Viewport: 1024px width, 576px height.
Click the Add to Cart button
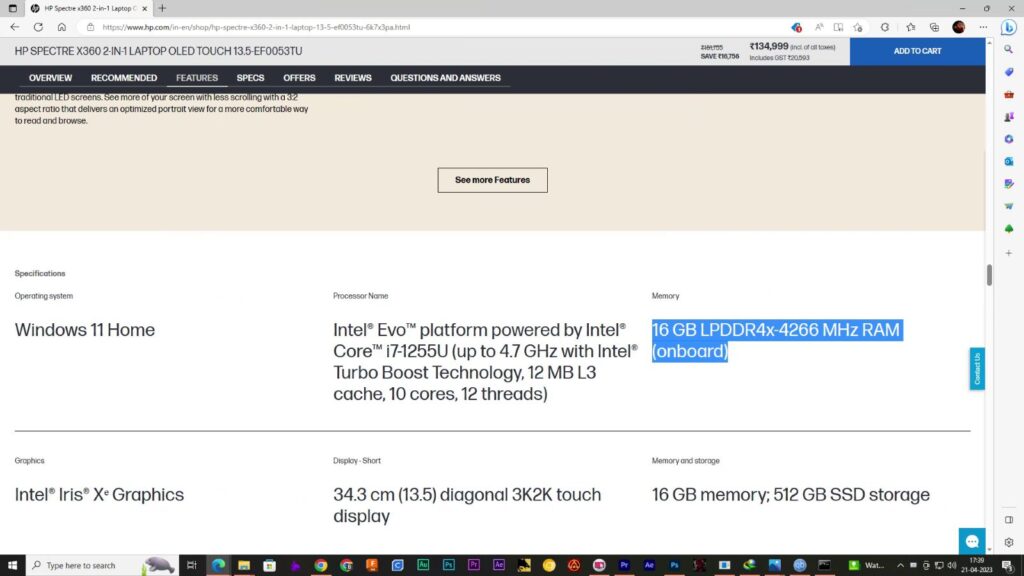(x=917, y=51)
